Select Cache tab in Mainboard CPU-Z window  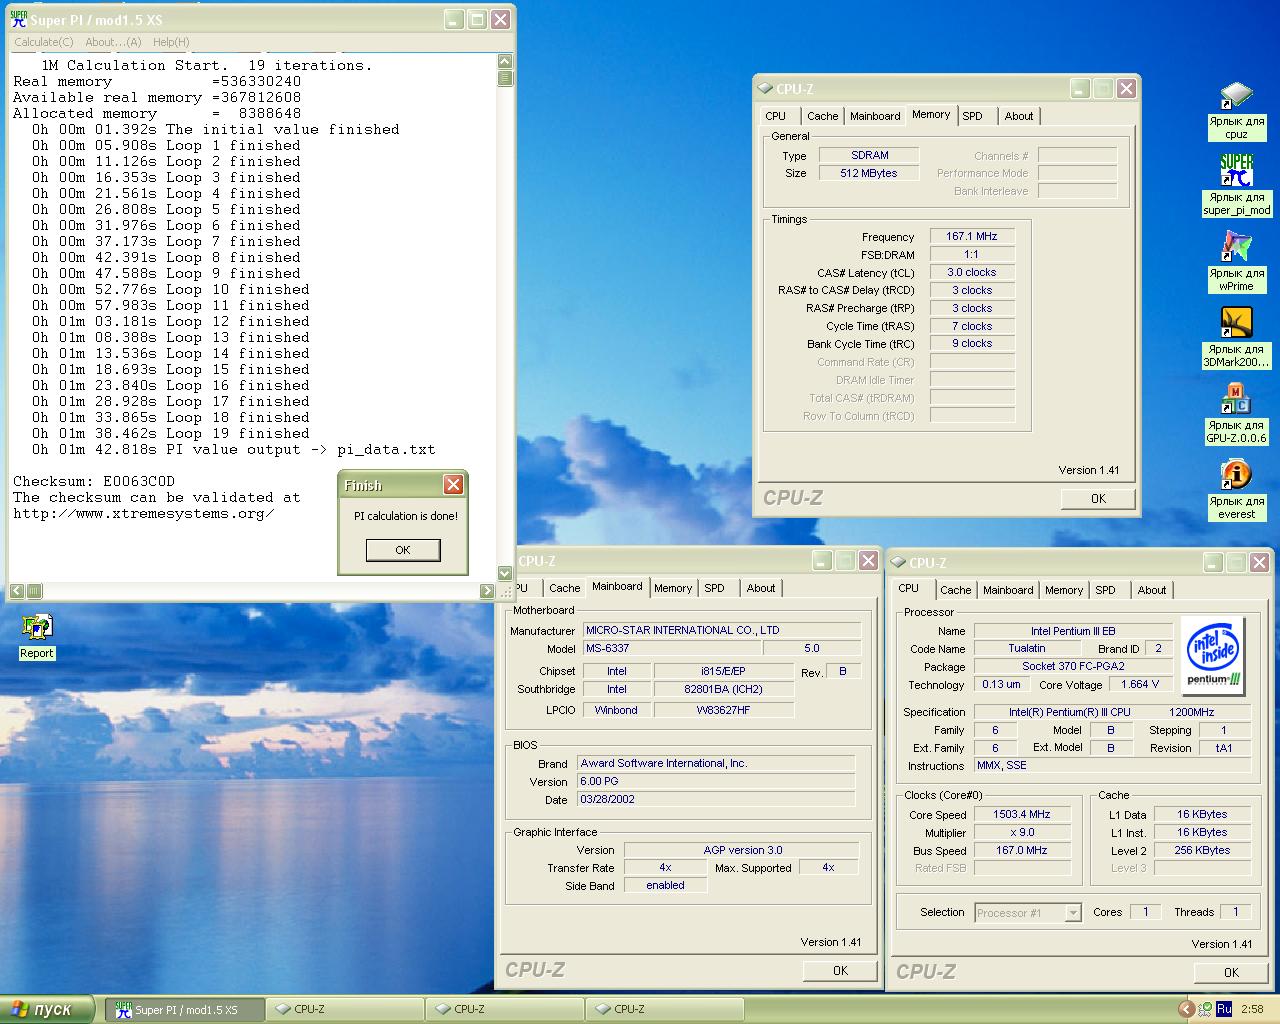[x=565, y=588]
